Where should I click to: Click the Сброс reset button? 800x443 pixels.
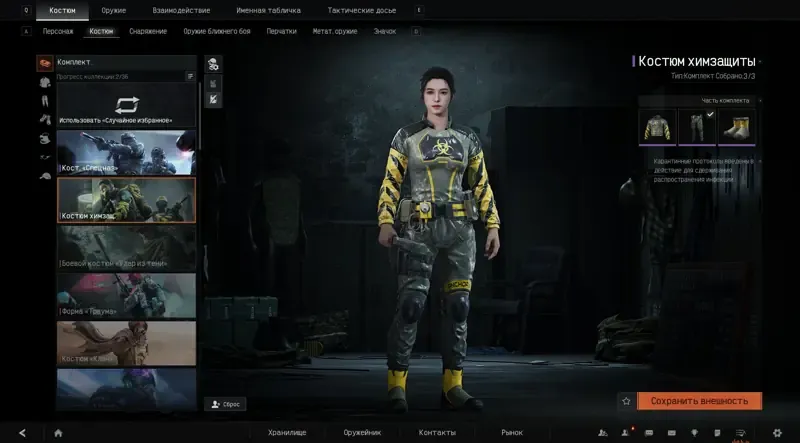point(225,404)
